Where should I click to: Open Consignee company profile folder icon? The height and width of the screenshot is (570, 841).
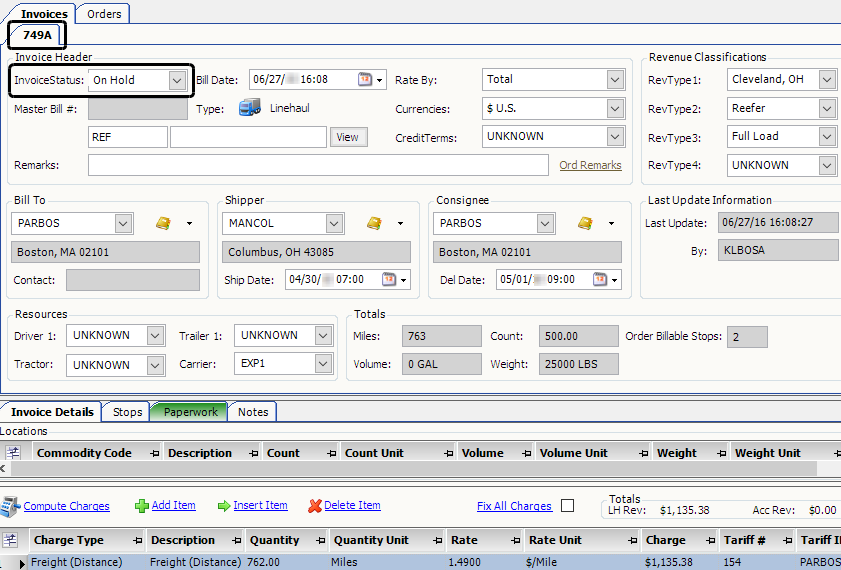585,223
